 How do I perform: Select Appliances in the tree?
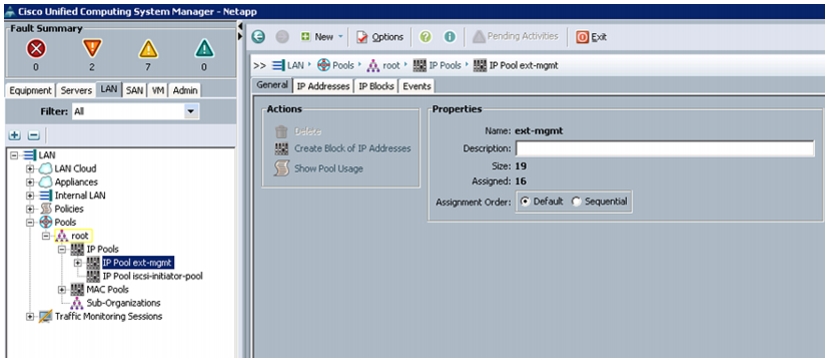tap(76, 182)
